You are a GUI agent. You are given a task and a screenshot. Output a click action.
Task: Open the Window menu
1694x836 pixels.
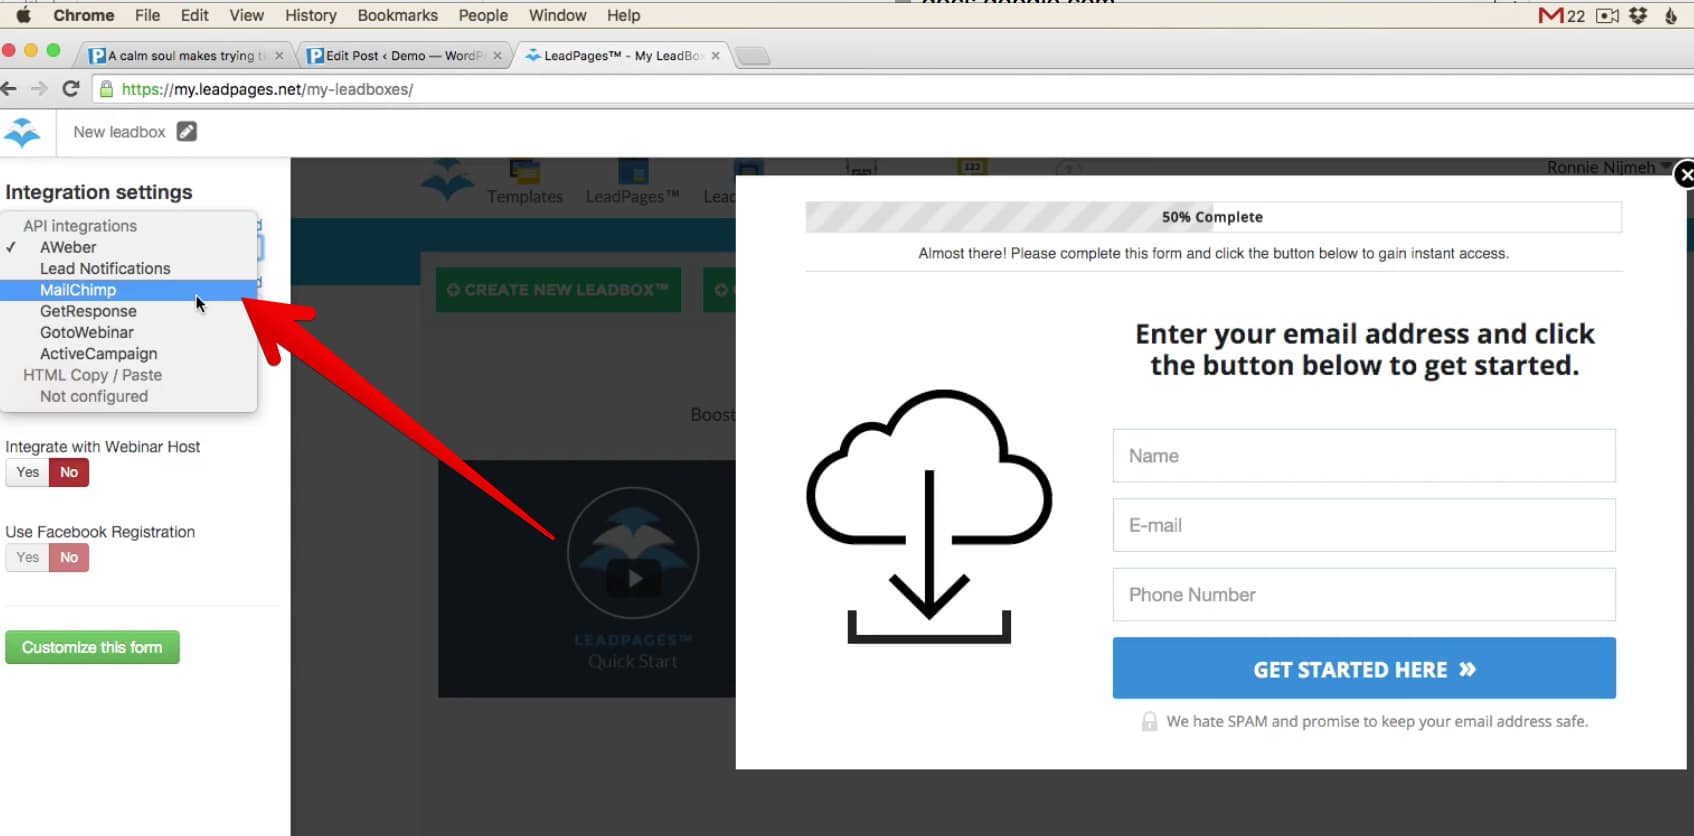[557, 15]
